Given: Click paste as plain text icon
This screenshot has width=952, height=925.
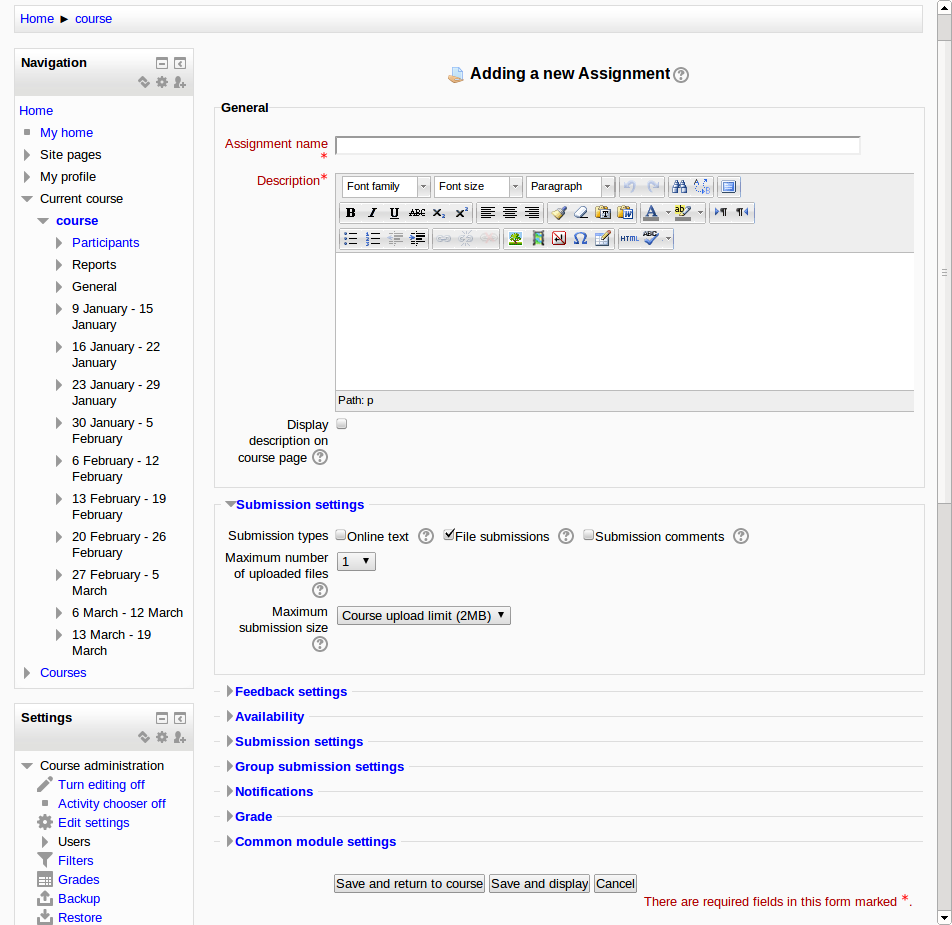Looking at the screenshot, I should pyautogui.click(x=602, y=212).
